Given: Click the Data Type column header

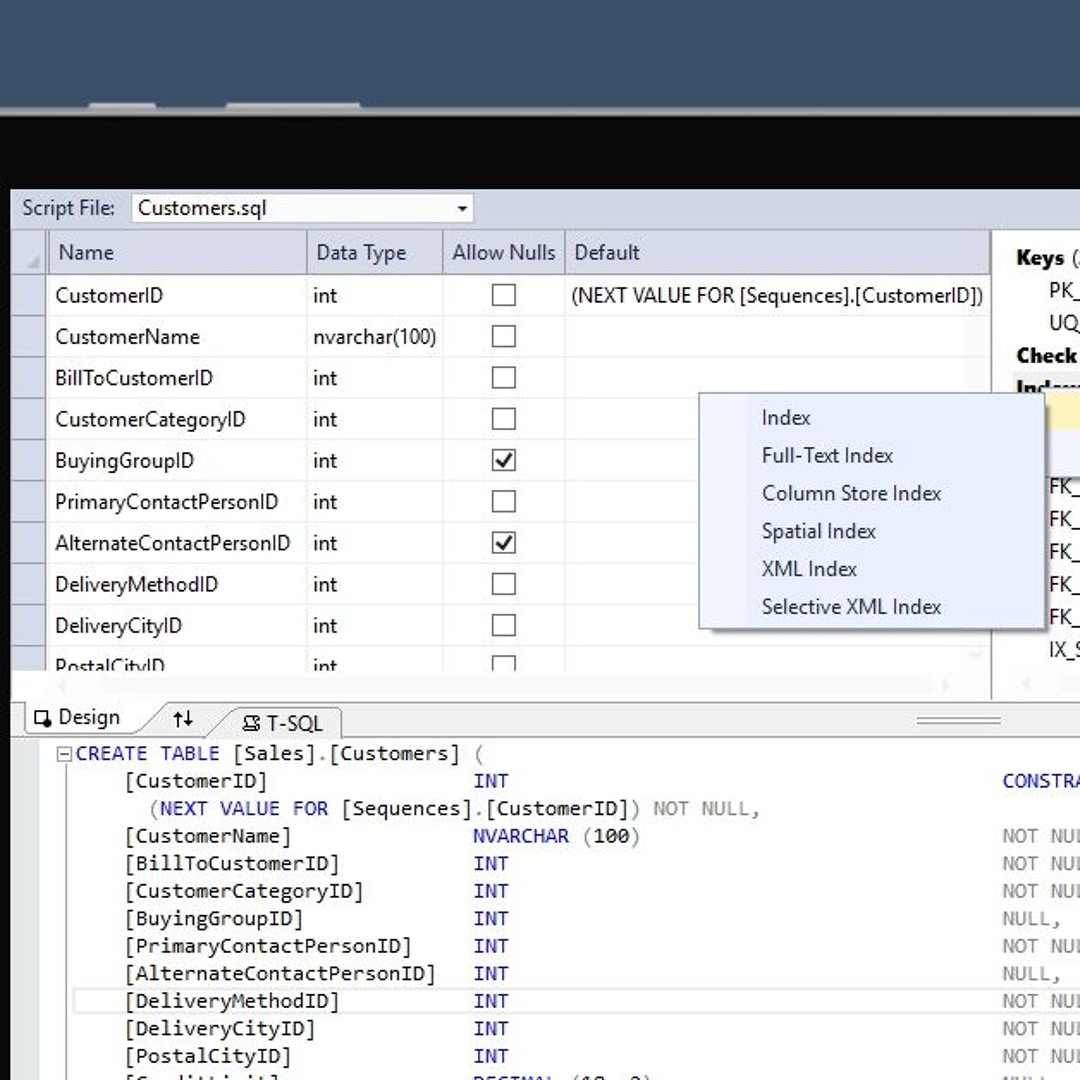Looking at the screenshot, I should pyautogui.click(x=375, y=252).
